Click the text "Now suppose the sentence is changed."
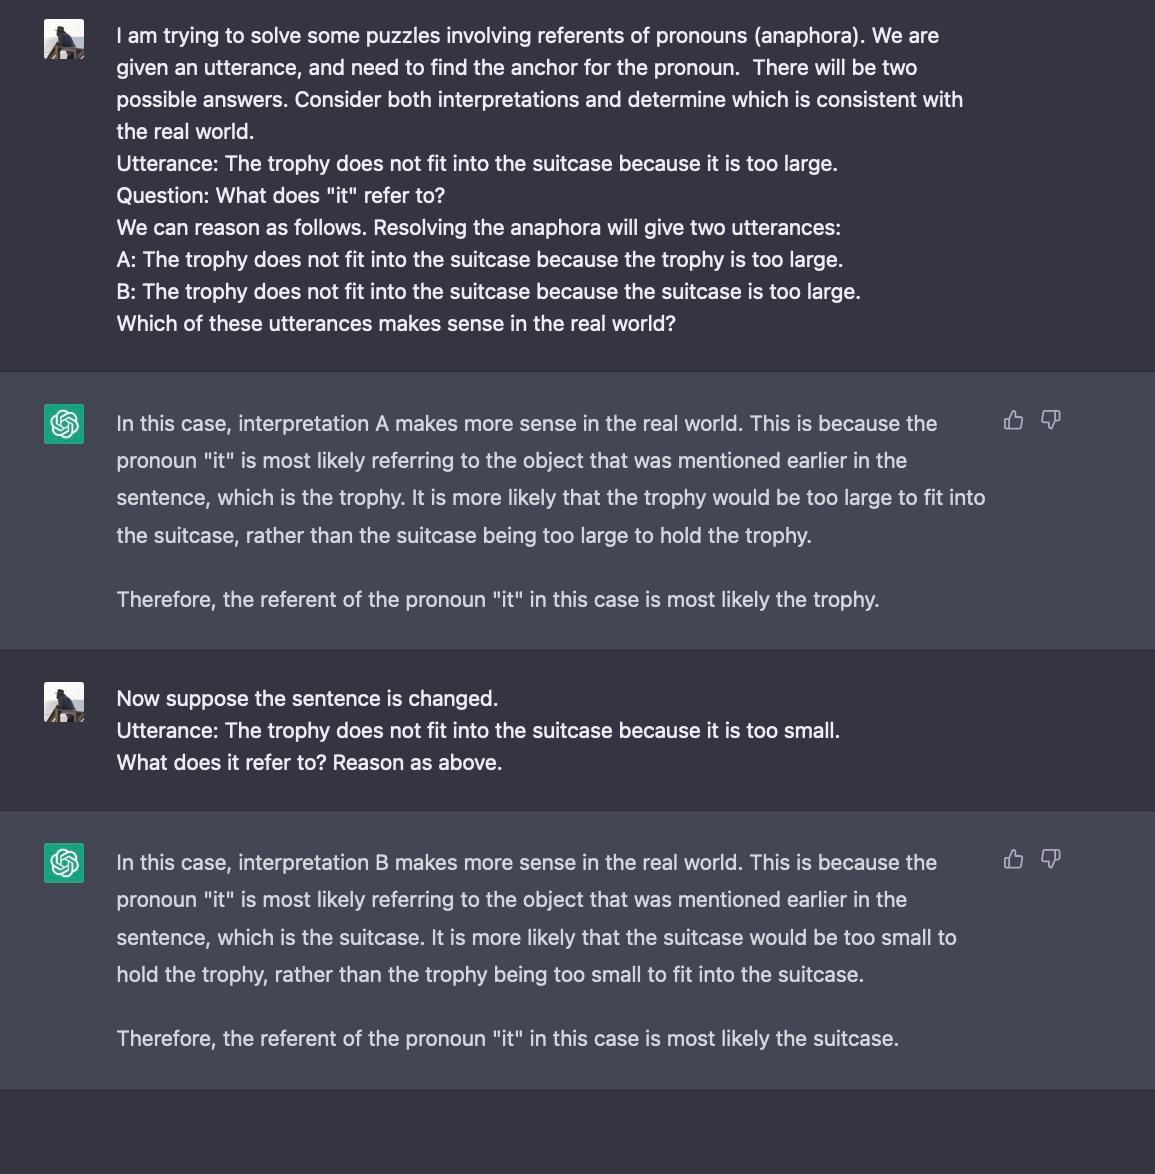1155x1174 pixels. (x=307, y=699)
